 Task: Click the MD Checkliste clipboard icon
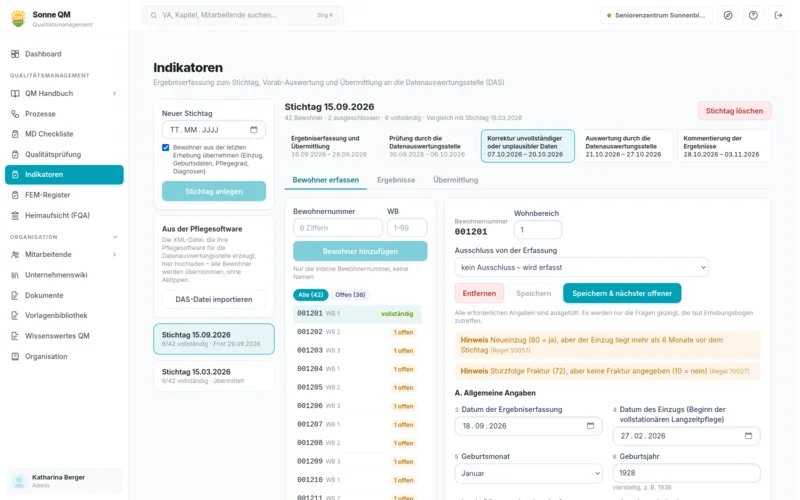tap(15, 134)
